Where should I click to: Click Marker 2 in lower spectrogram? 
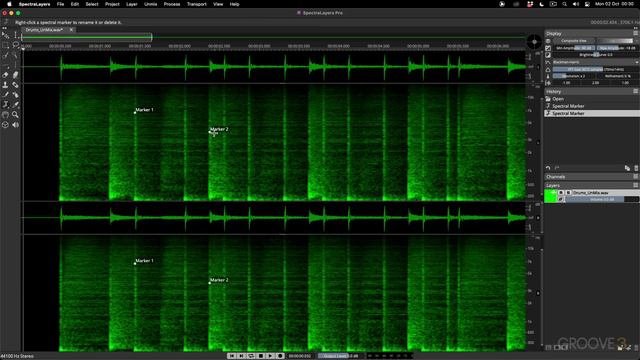coord(219,280)
